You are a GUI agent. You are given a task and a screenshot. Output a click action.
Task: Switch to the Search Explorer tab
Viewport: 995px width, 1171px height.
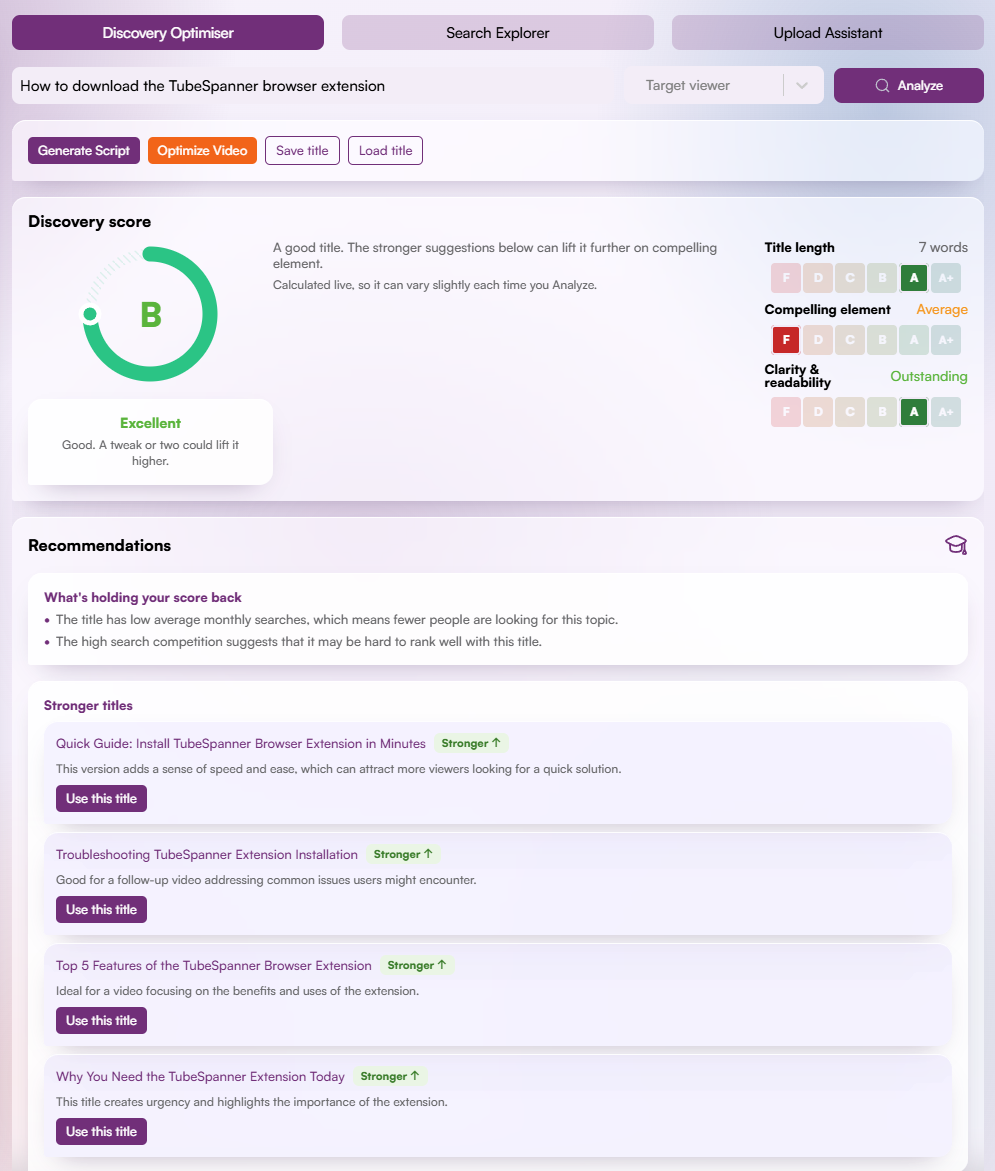pyautogui.click(x=498, y=33)
